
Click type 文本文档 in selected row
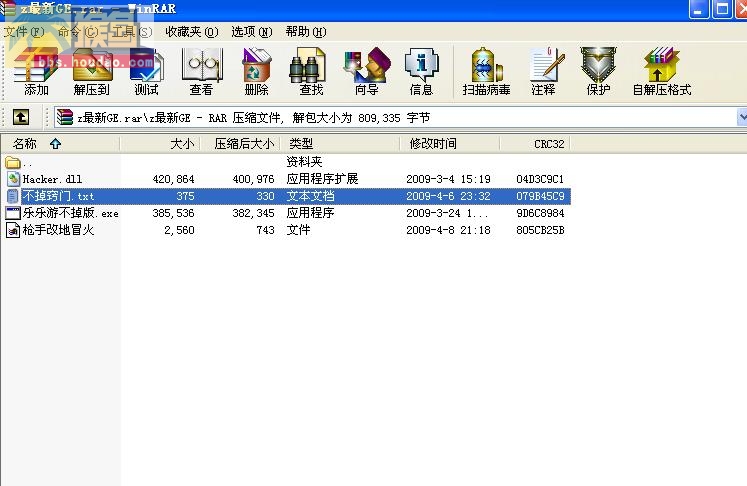click(310, 196)
